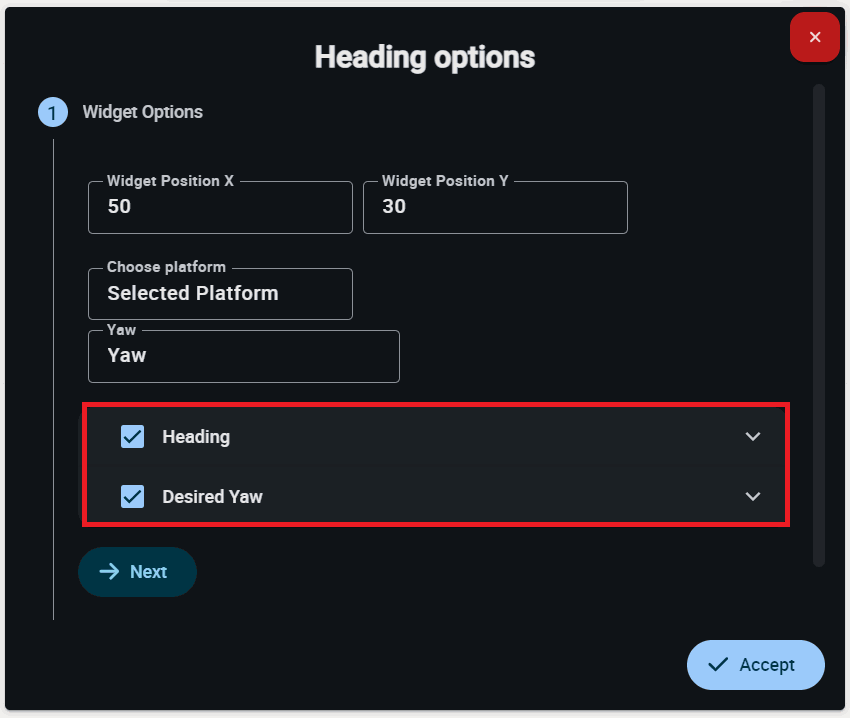The width and height of the screenshot is (850, 718).
Task: Focus the Widget Position Y field
Action: tap(495, 208)
